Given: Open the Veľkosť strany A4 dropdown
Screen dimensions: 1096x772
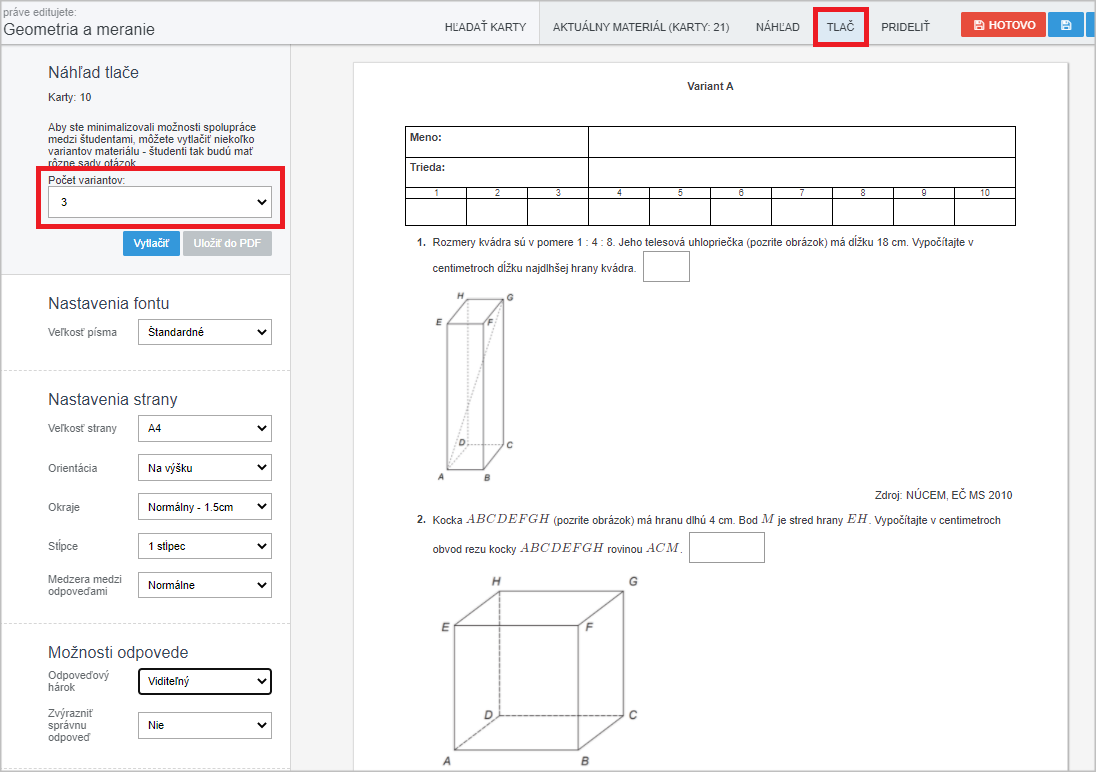Looking at the screenshot, I should (205, 428).
